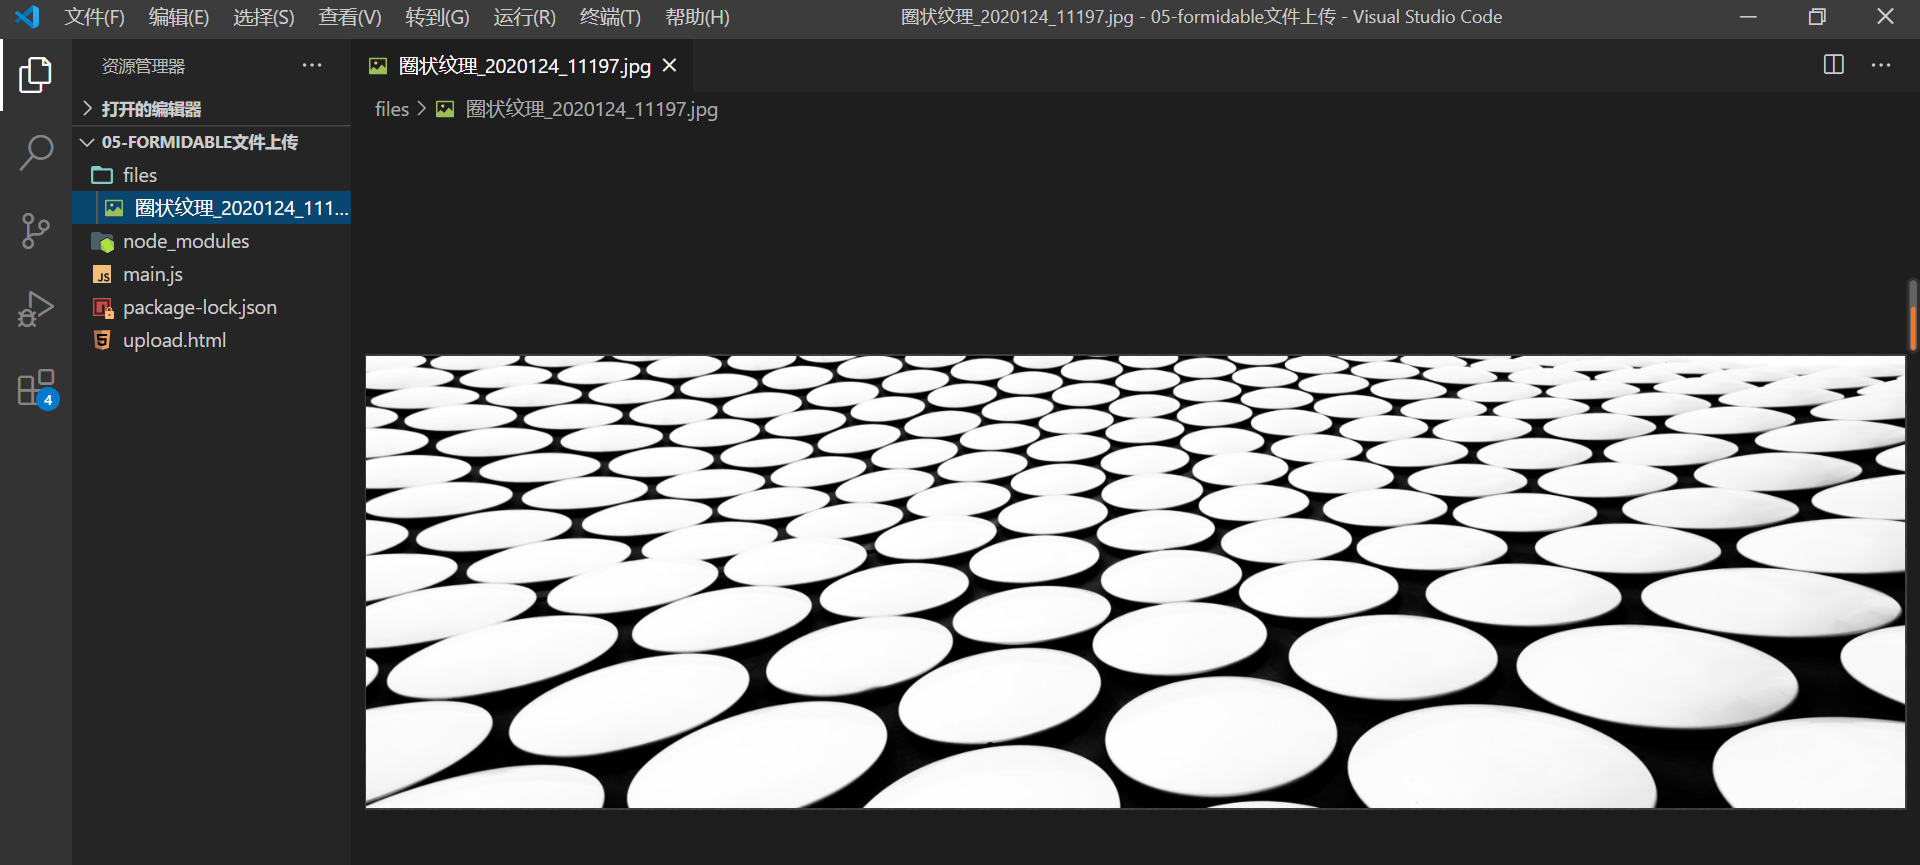Click the 圈状纹理_2020124_11197.jpg breadcrumb item
The height and width of the screenshot is (865, 1920).
tap(591, 109)
